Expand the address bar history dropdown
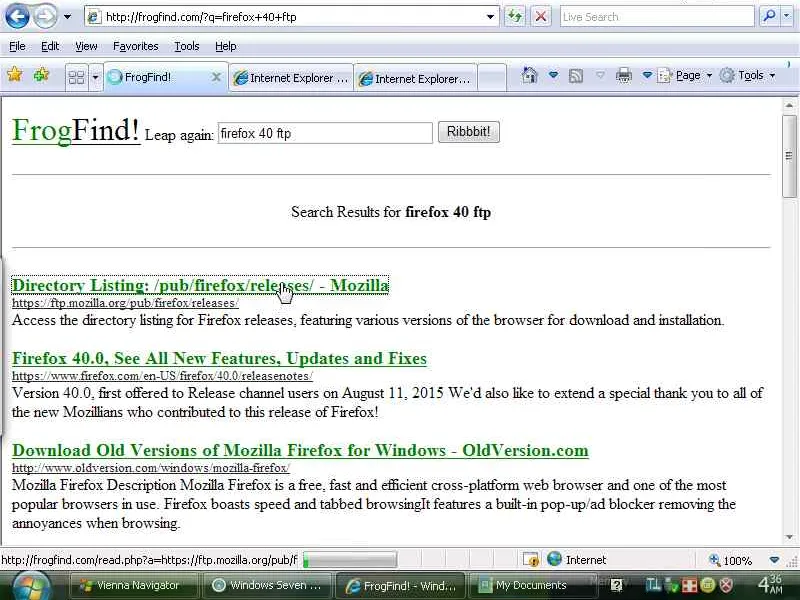This screenshot has height=600, width=800. 490,17
